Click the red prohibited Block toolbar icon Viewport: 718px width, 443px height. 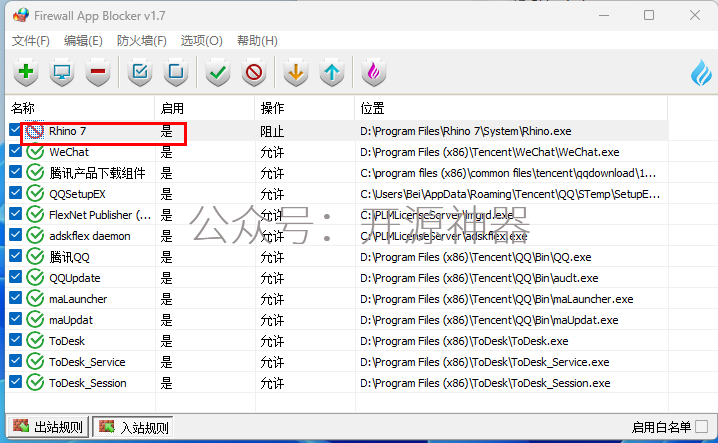coord(254,72)
